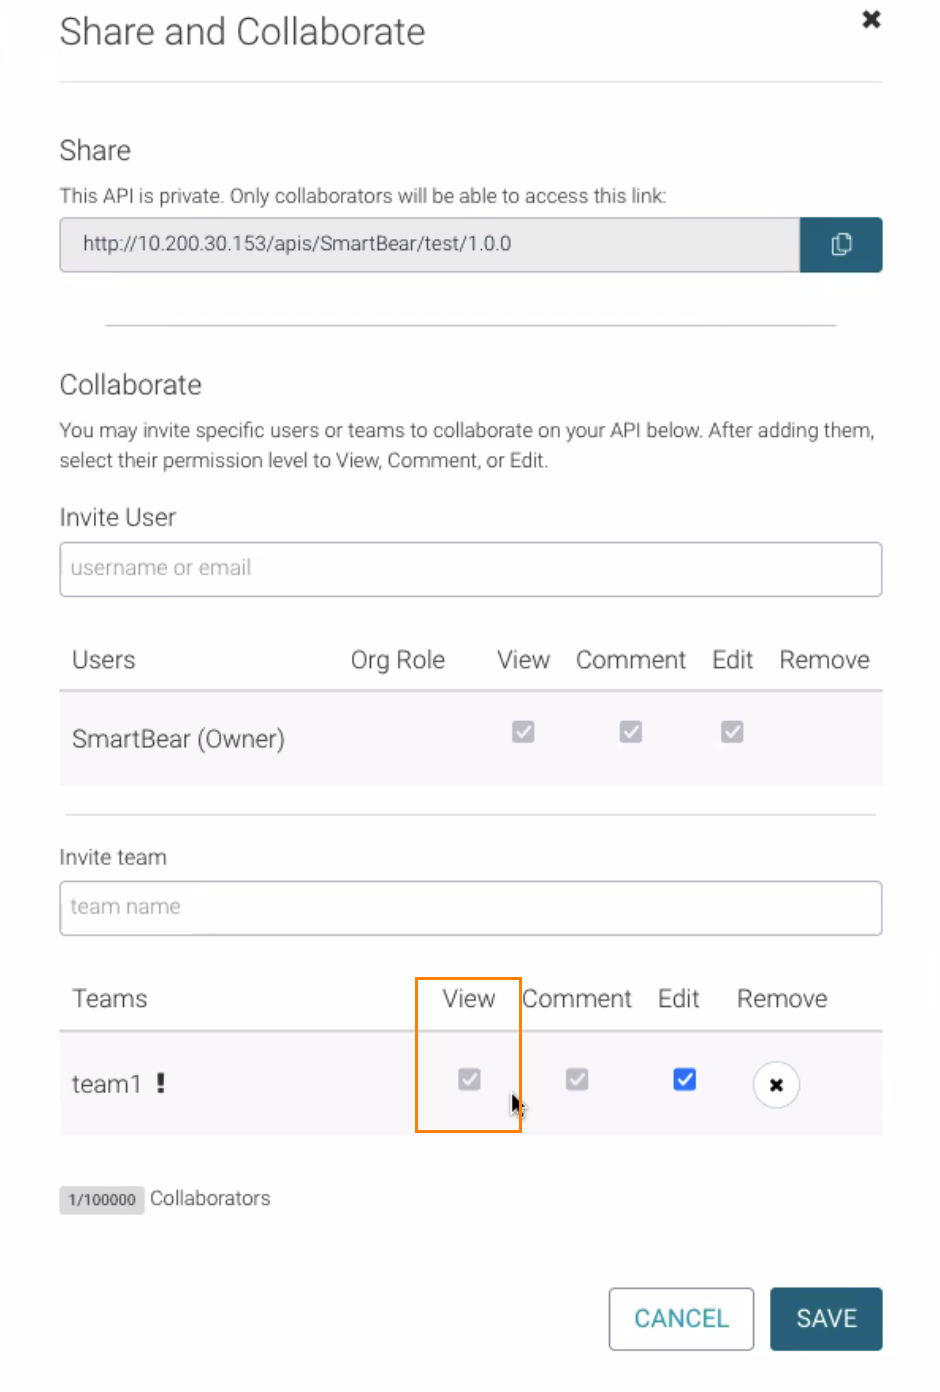Toggle View permission for team1
The image size is (940, 1392).
469,1080
